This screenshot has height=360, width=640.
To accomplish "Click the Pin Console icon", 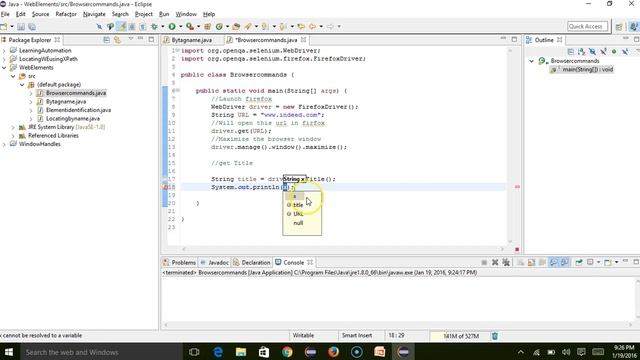I will pos(579,262).
